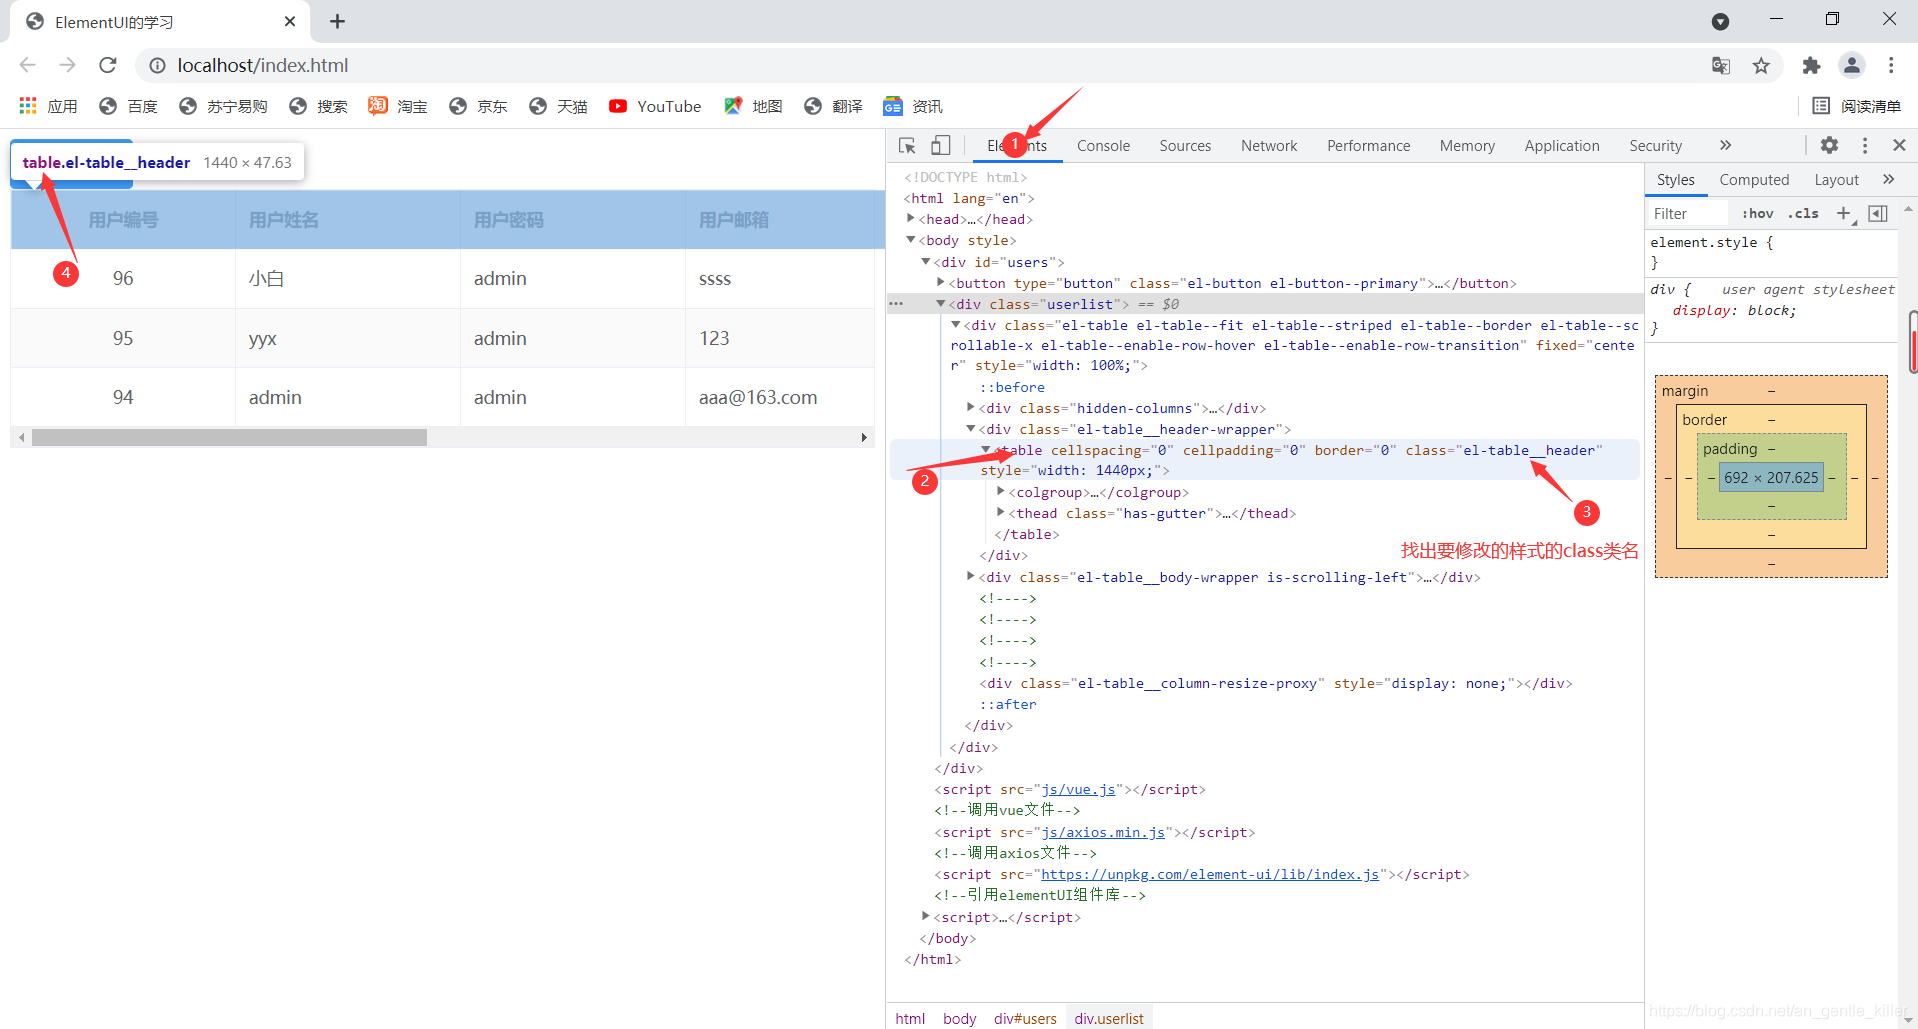Open a new browser tab
Image resolution: width=1918 pixels, height=1029 pixels.
click(x=338, y=21)
